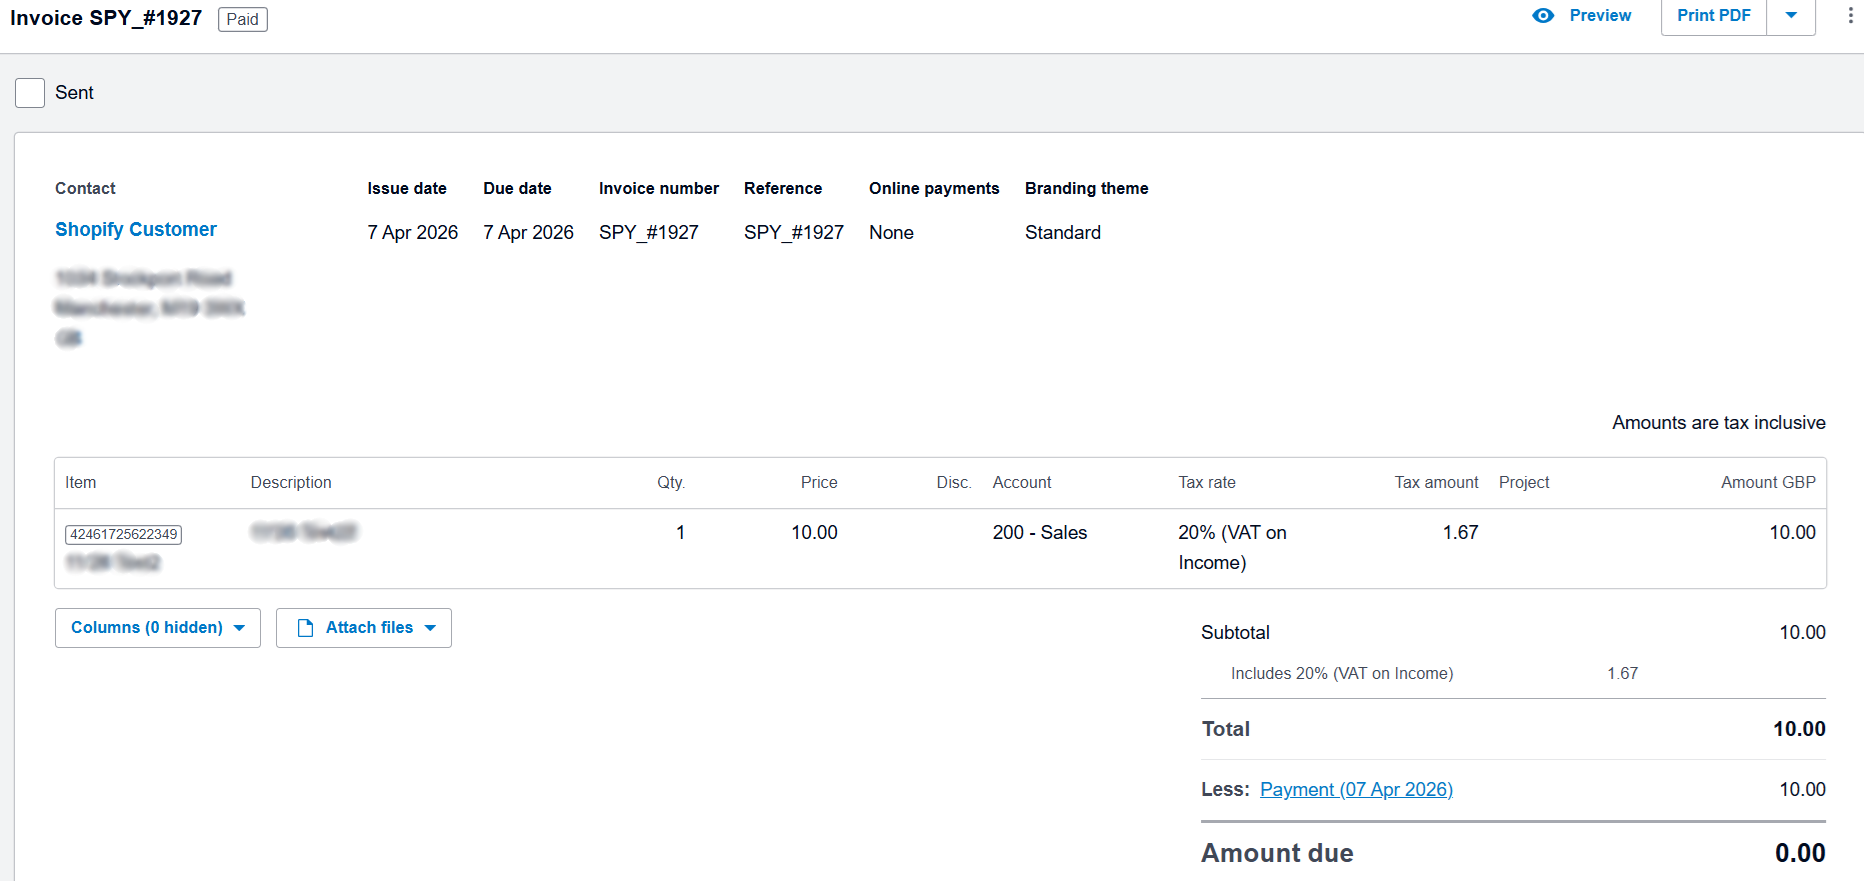Viewport: 1864px width, 881px height.
Task: Click the Amount GBP column header
Action: pyautogui.click(x=1767, y=483)
